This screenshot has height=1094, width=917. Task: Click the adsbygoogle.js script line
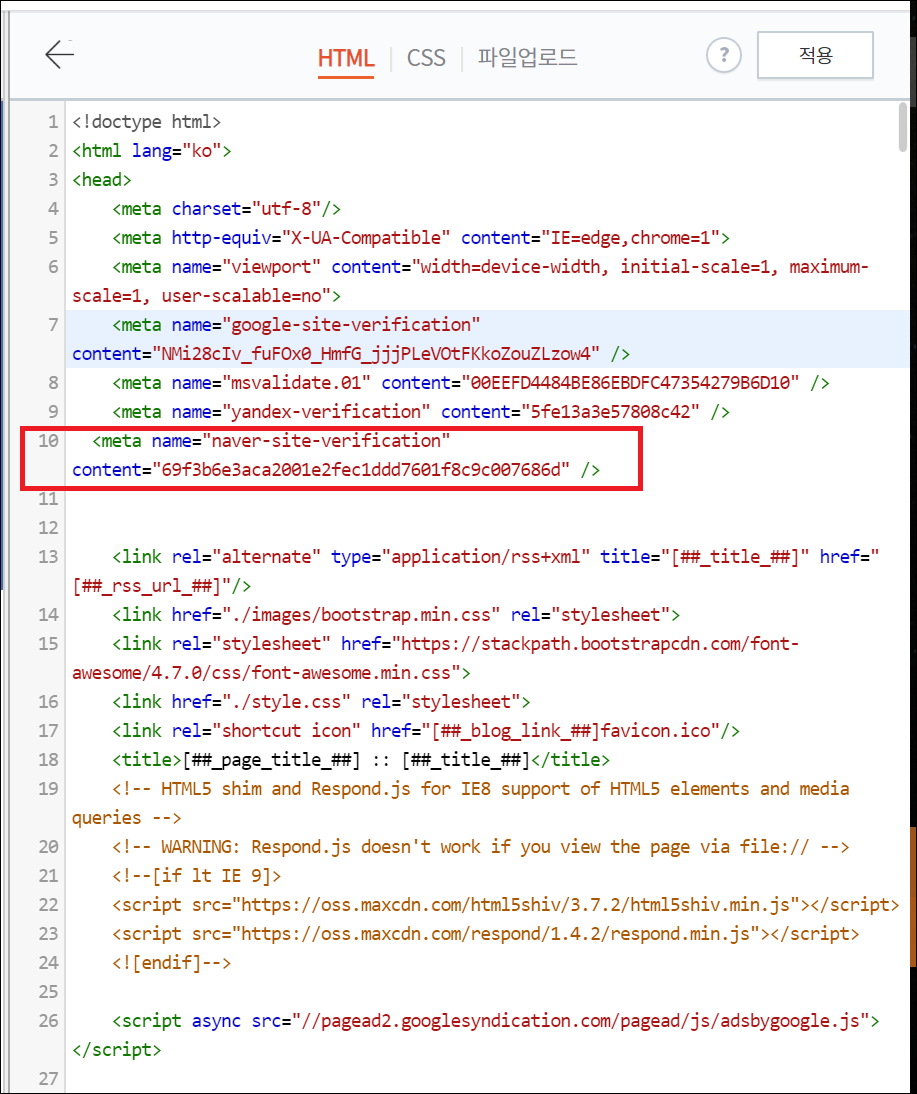[x=495, y=1021]
